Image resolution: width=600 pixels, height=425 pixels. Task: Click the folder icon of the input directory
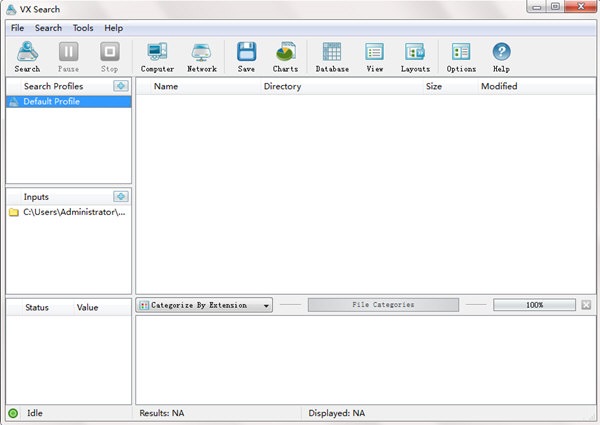pos(14,212)
